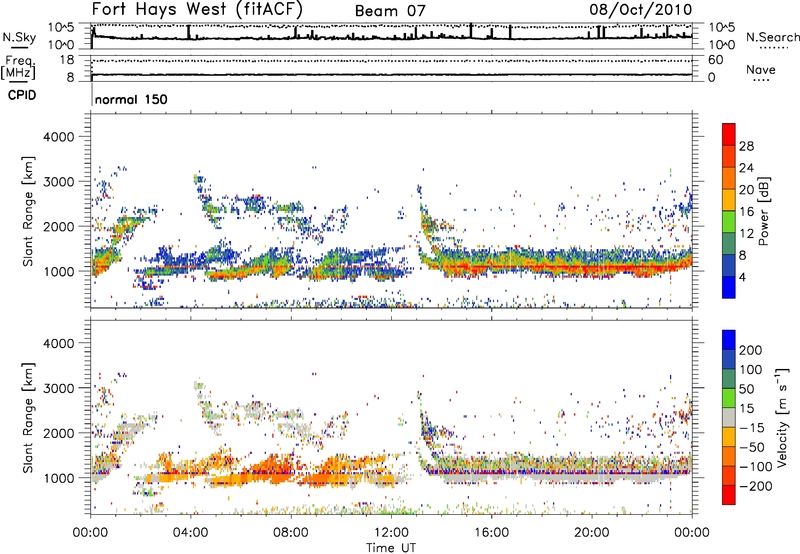Pick the blue top segment of Velocity colorbar
Viewport: 800px width, 554px height.
(729, 340)
